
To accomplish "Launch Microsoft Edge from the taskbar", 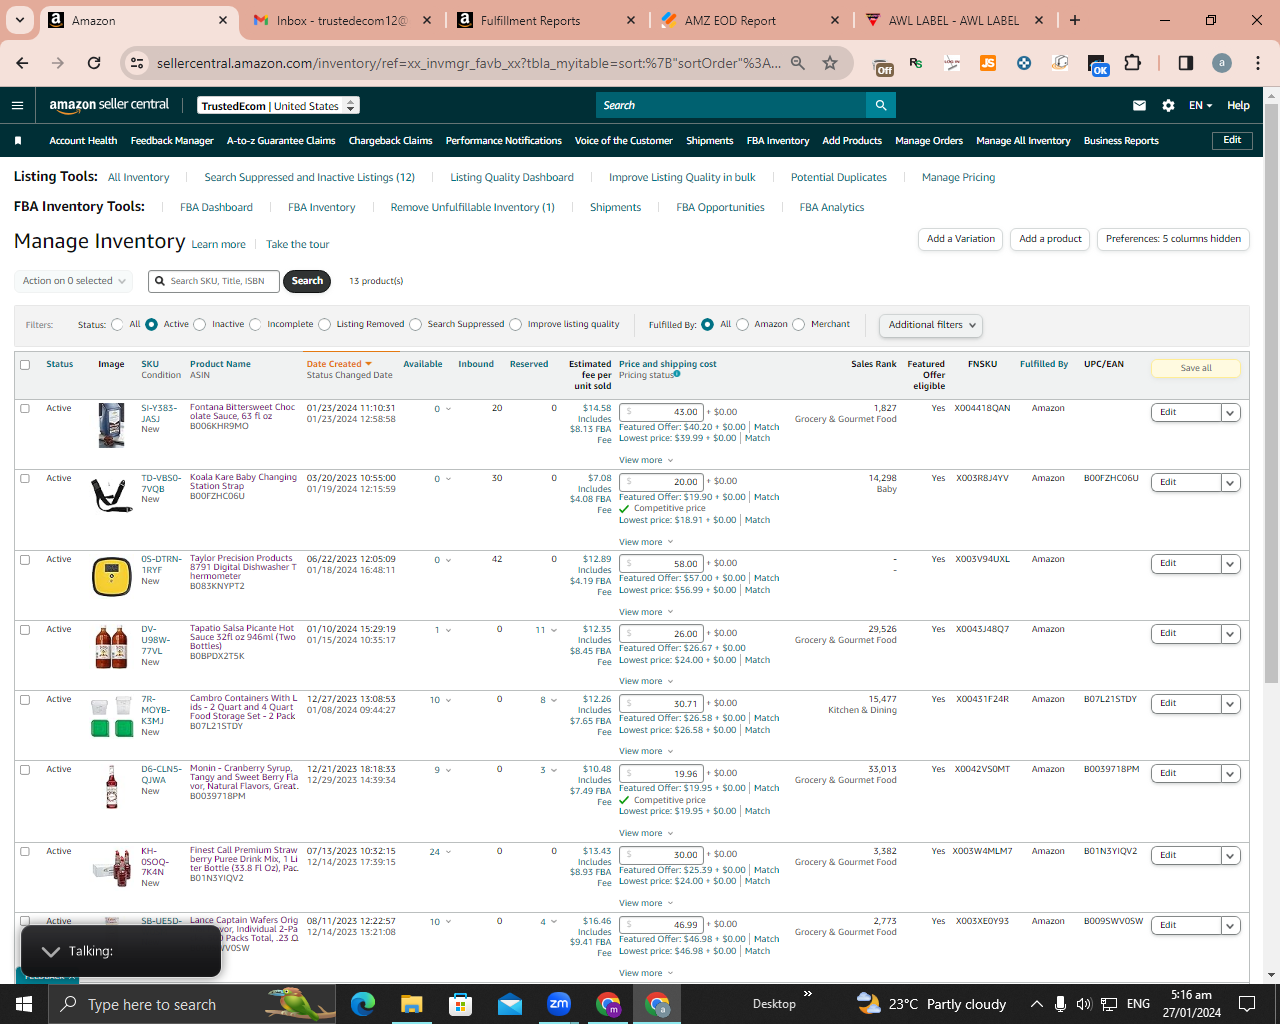I will point(363,1004).
